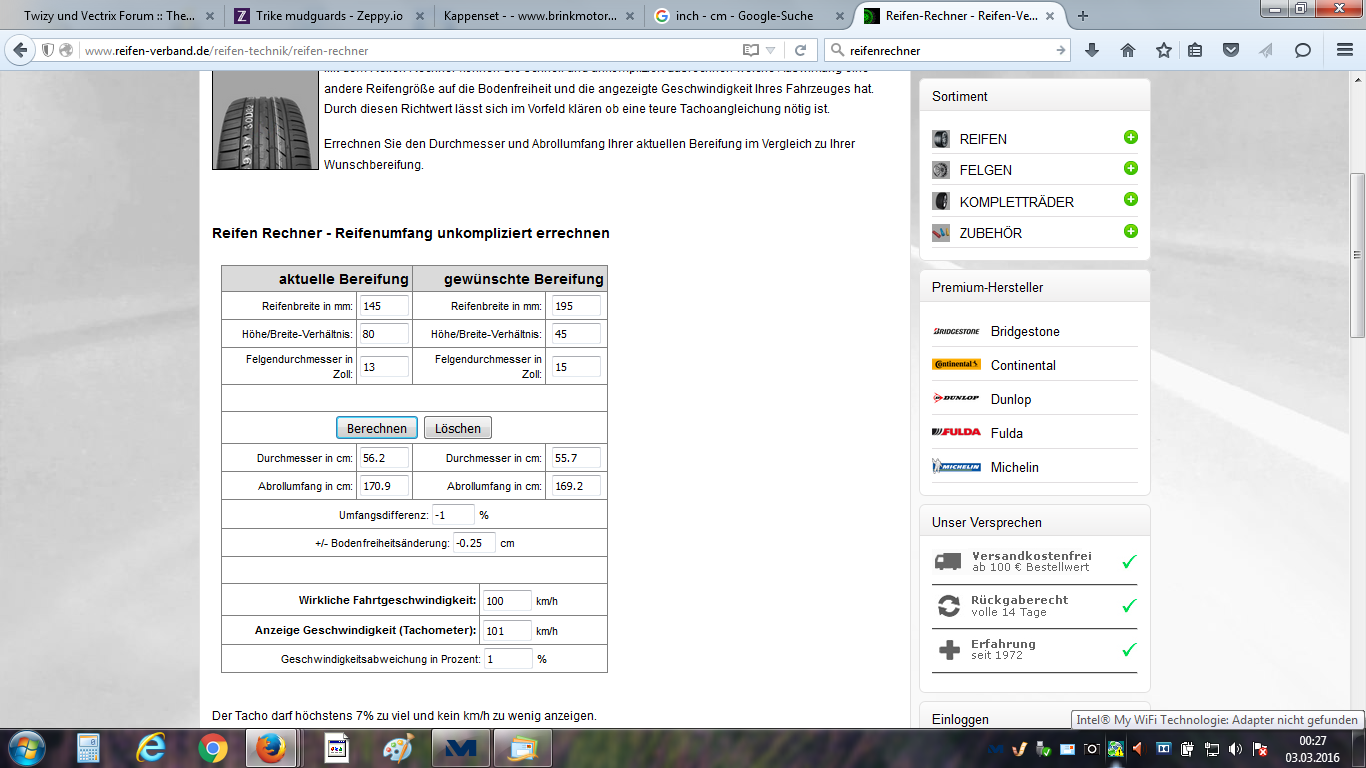Expand REIFEN category with green plus
The width and height of the screenshot is (1366, 768).
pos(1131,138)
